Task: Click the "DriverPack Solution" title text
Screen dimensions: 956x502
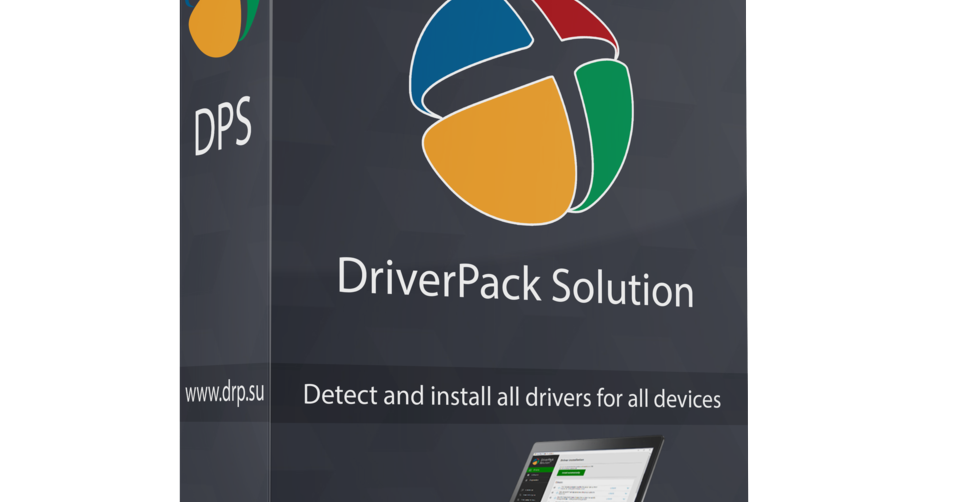Action: [515, 282]
